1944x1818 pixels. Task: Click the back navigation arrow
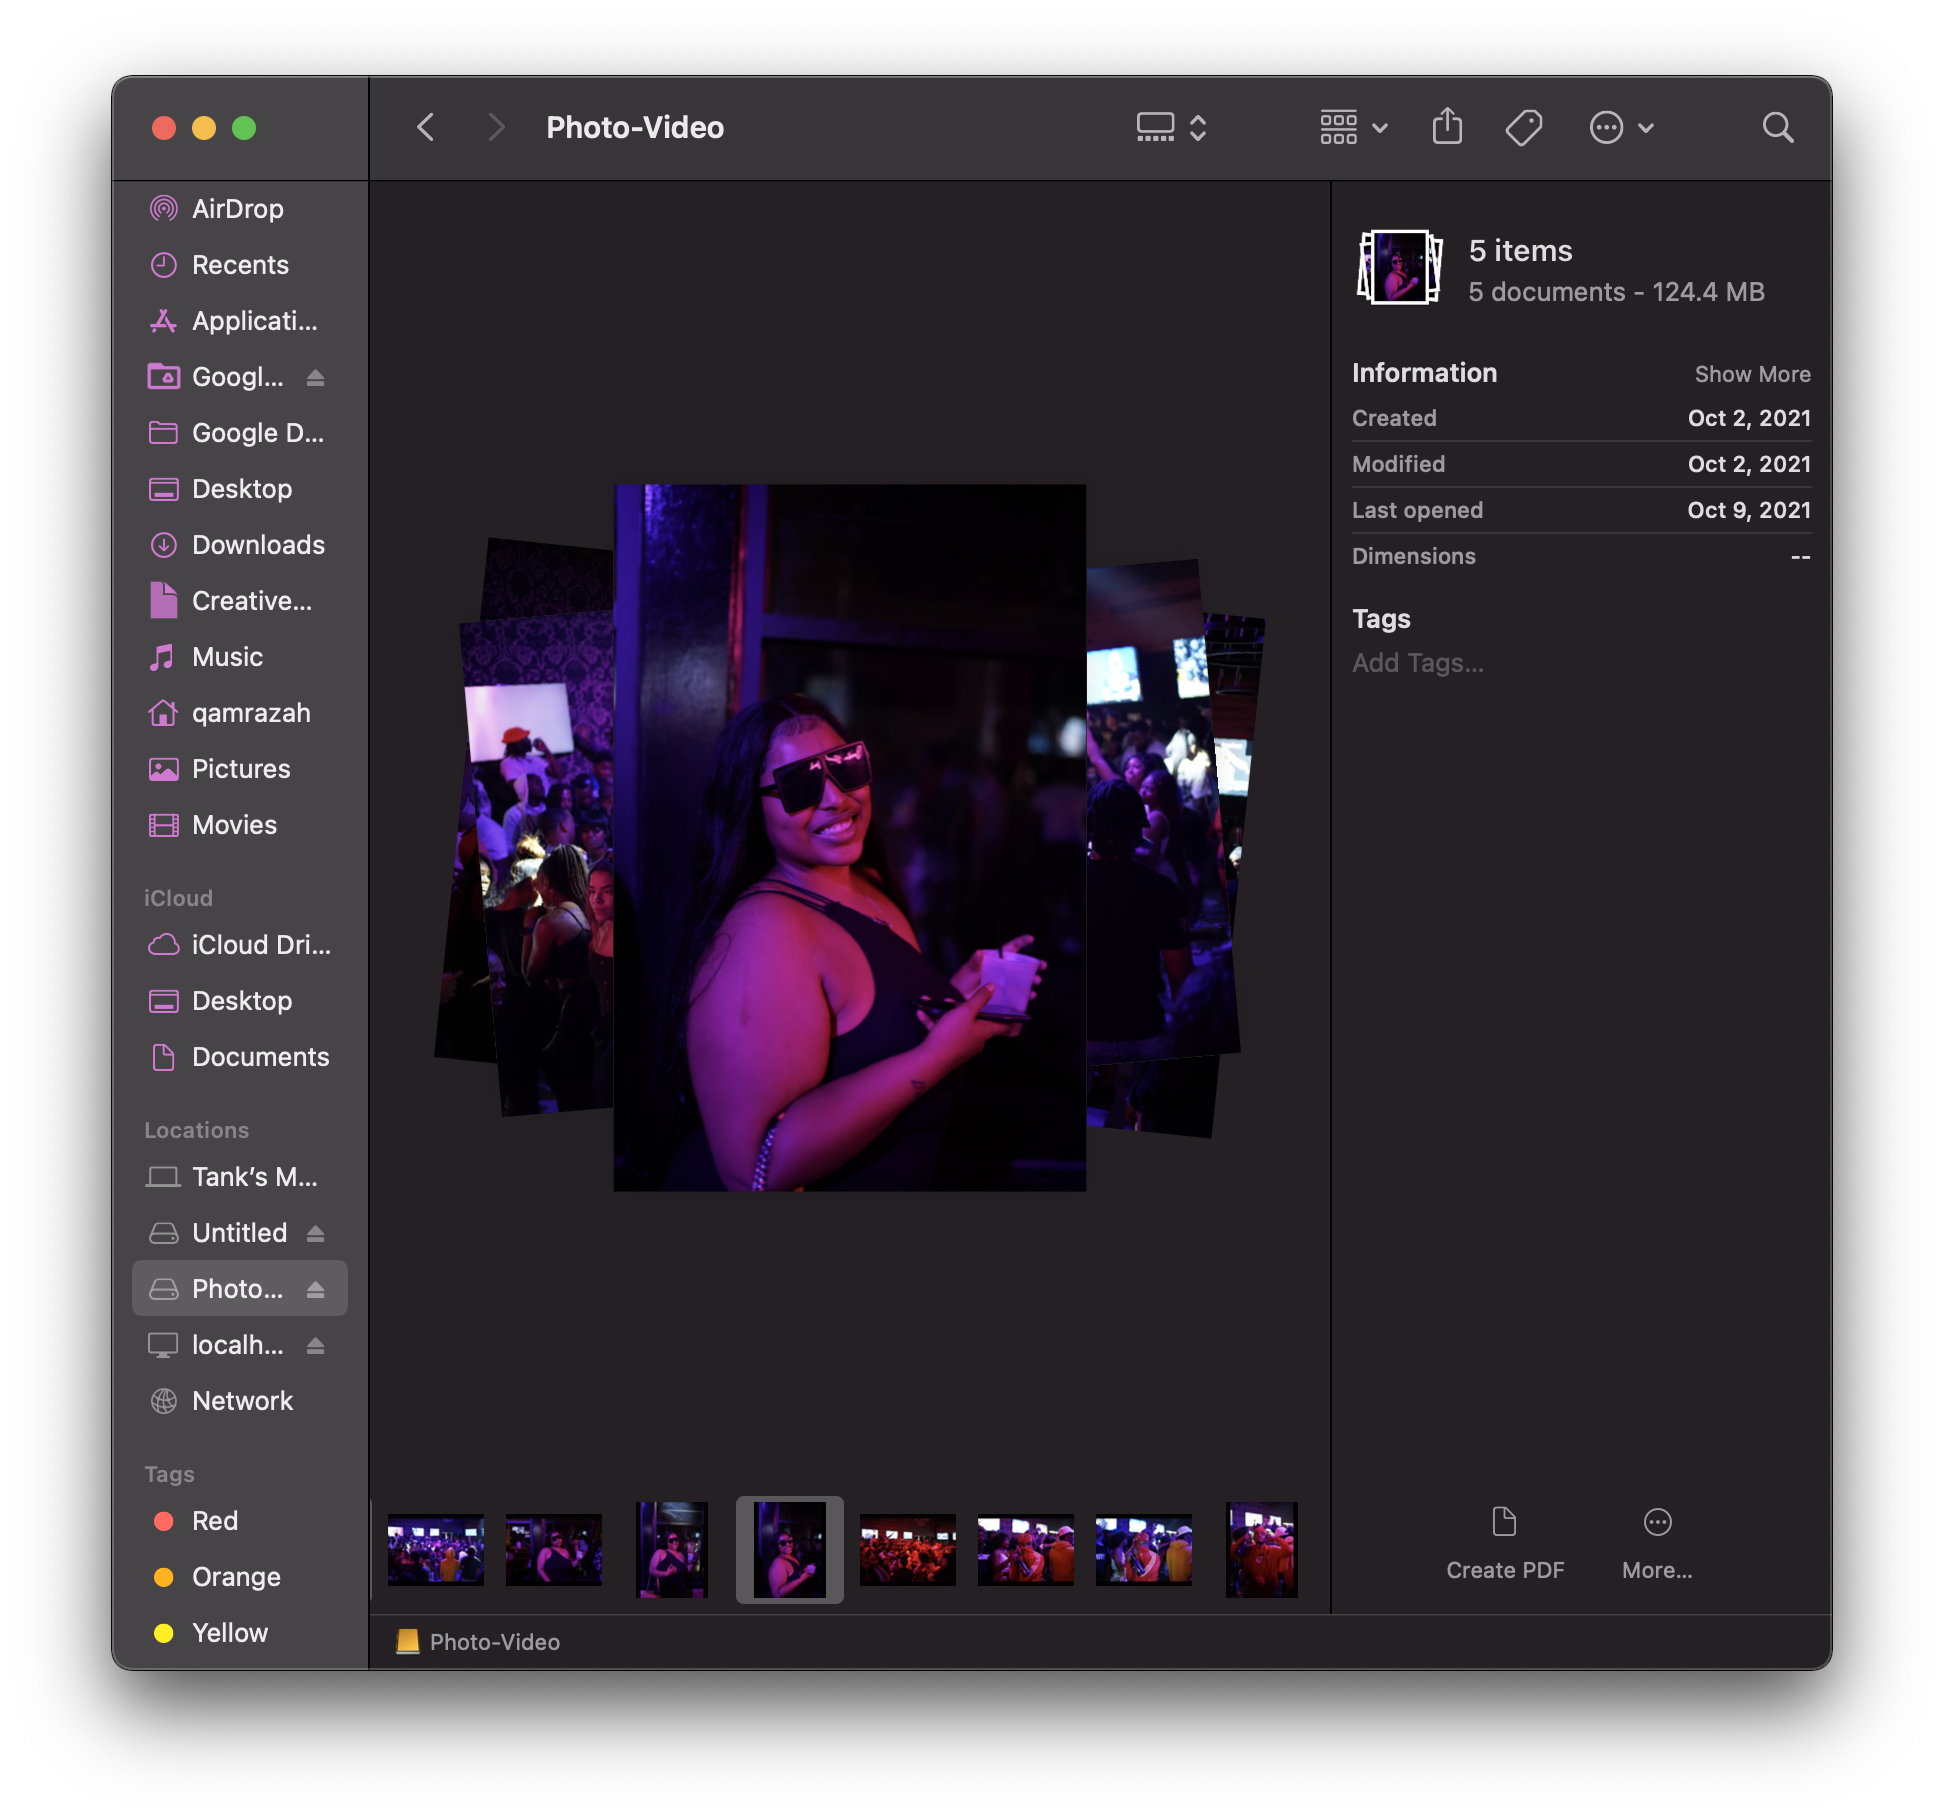(426, 127)
